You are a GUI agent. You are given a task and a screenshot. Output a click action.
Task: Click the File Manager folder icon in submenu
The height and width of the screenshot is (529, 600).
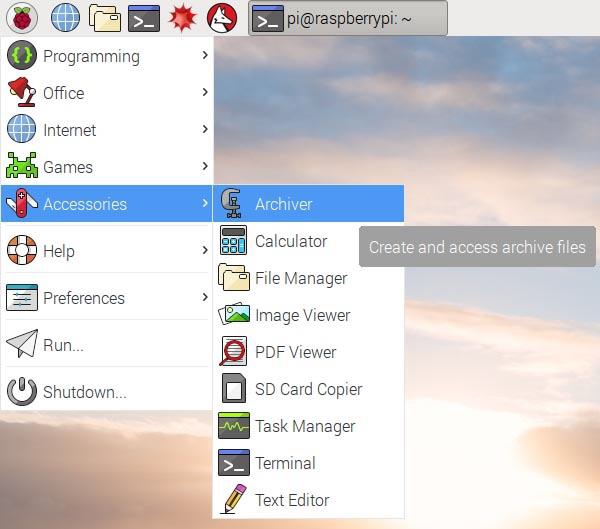(x=233, y=277)
